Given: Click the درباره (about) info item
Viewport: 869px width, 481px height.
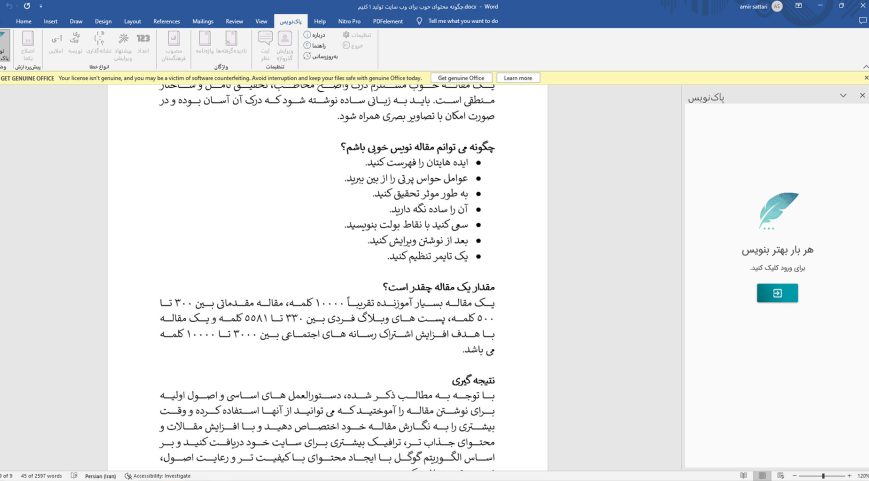Looking at the screenshot, I should (314, 35).
